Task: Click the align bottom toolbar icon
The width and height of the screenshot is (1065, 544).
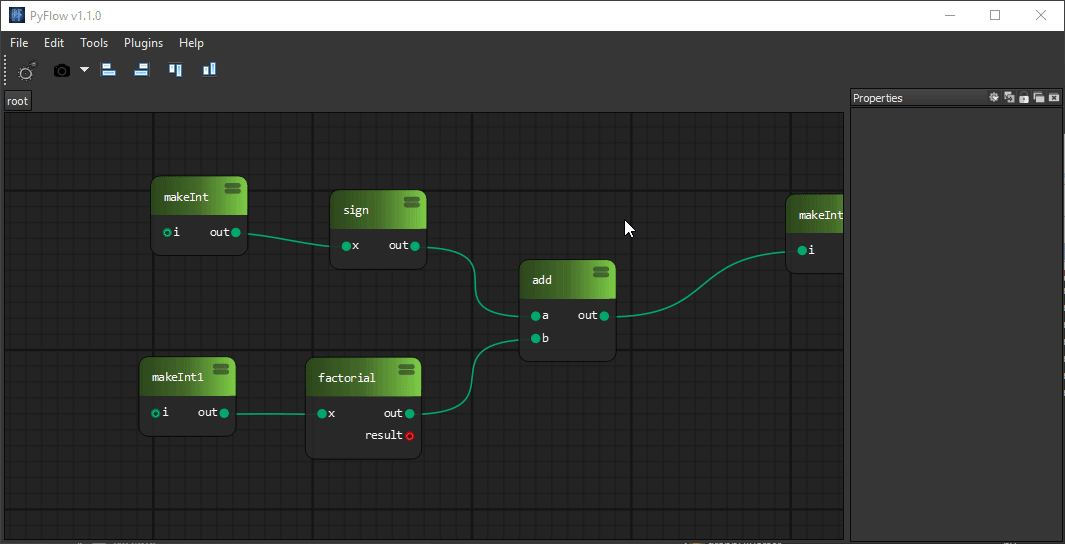Action: click(209, 70)
